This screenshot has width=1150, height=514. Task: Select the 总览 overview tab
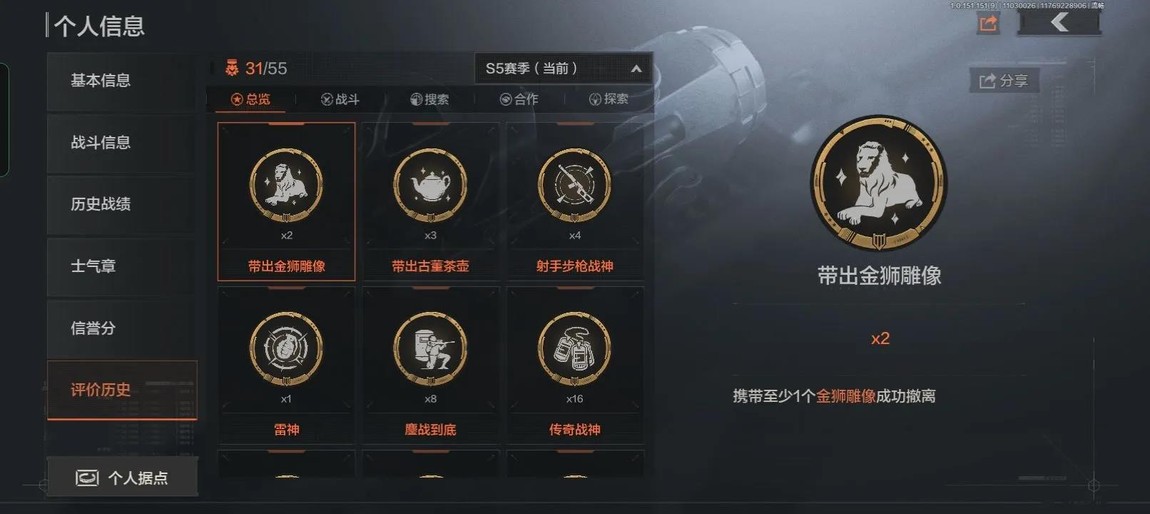[x=251, y=100]
